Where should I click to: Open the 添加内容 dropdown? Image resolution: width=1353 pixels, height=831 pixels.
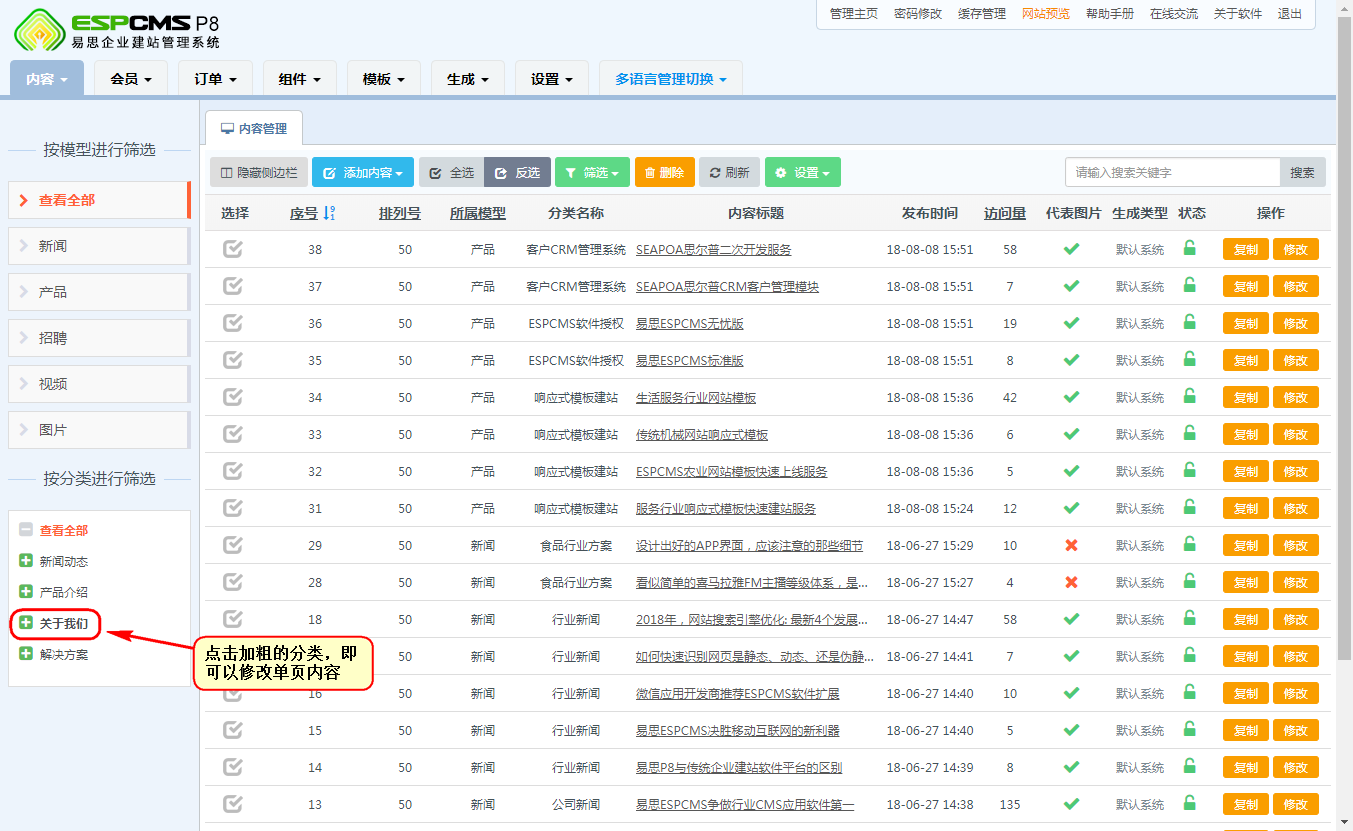[362, 172]
